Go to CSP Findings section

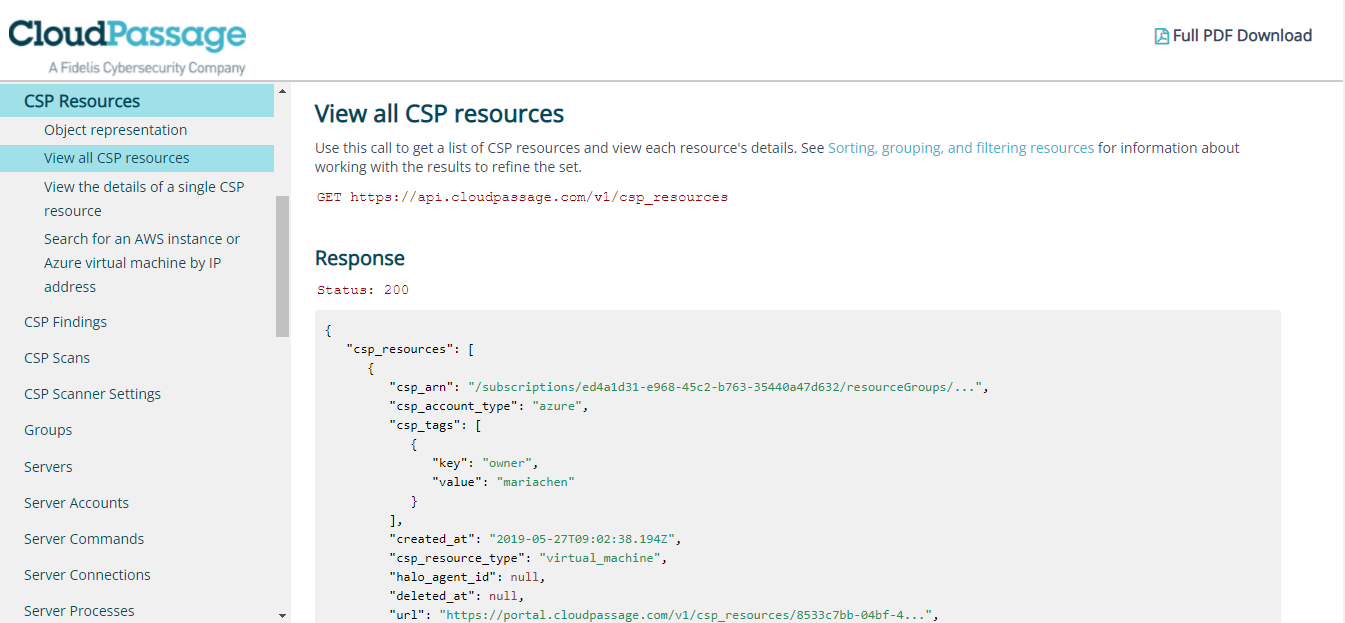pyautogui.click(x=65, y=322)
